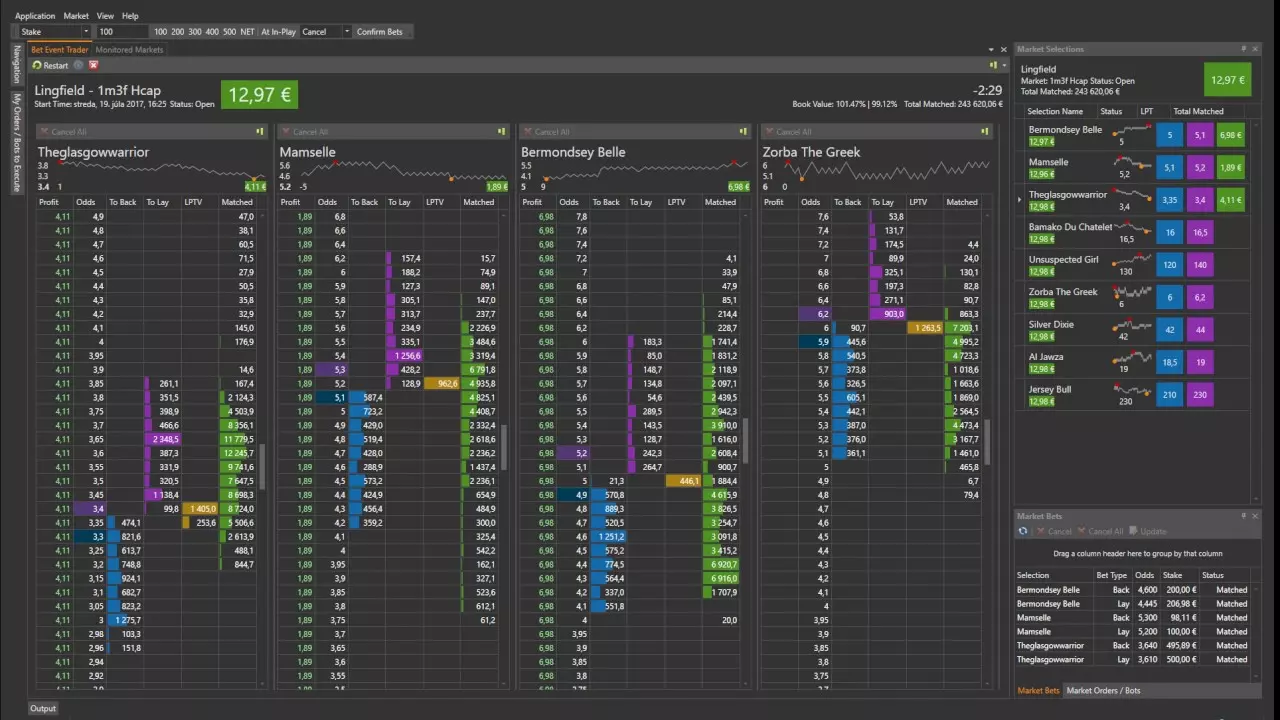Open the View menu
This screenshot has height=720, width=1280.
coord(105,16)
